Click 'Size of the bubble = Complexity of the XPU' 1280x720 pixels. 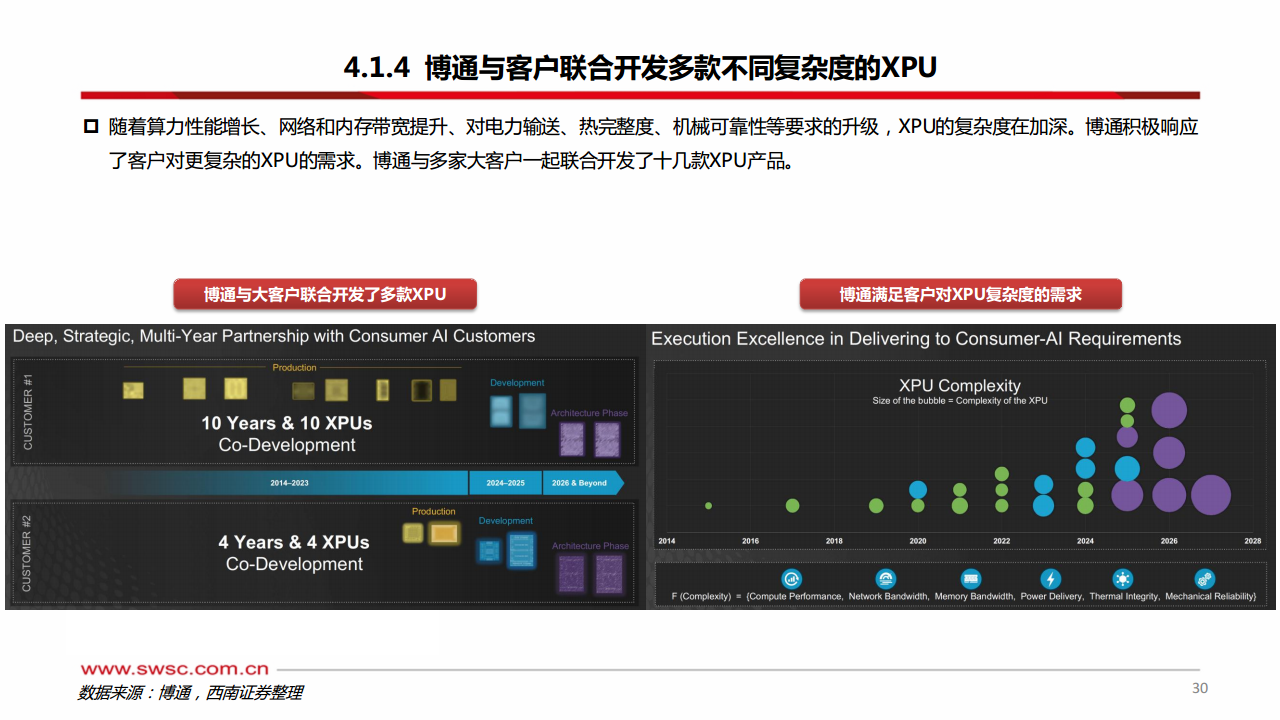pos(960,401)
